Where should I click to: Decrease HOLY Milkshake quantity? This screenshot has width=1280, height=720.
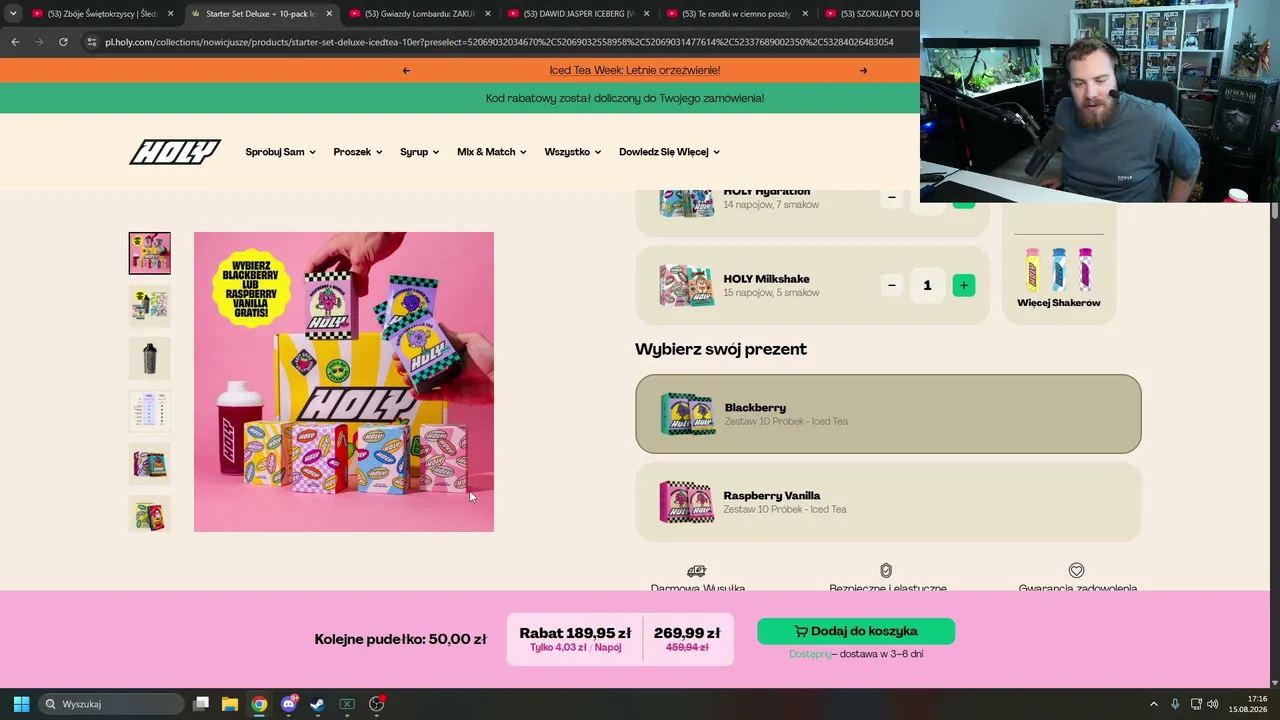[892, 286]
